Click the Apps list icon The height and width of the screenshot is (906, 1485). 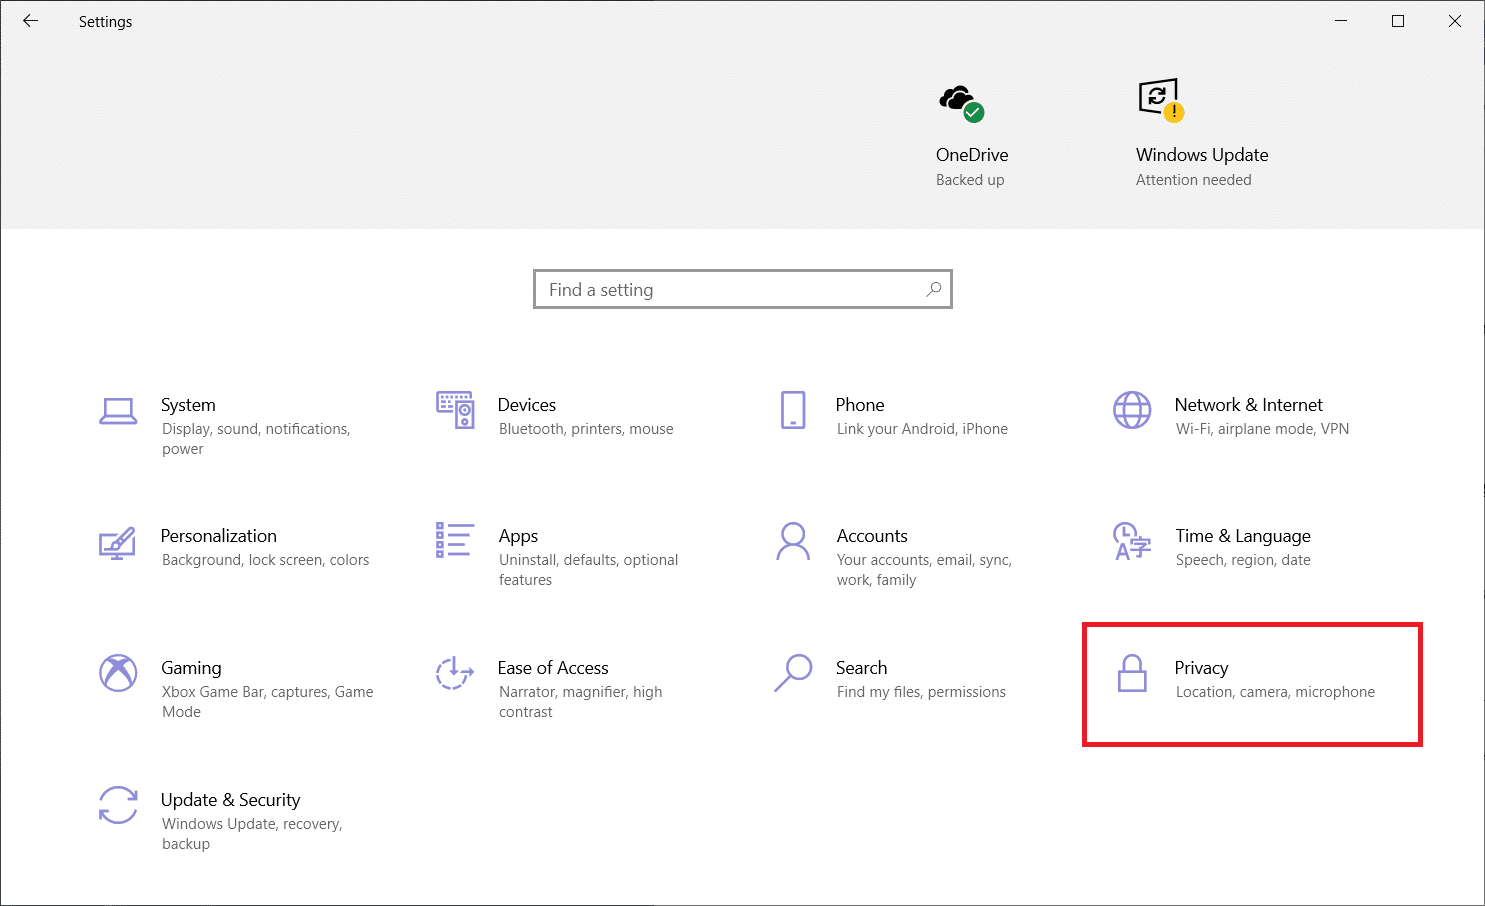tap(455, 542)
